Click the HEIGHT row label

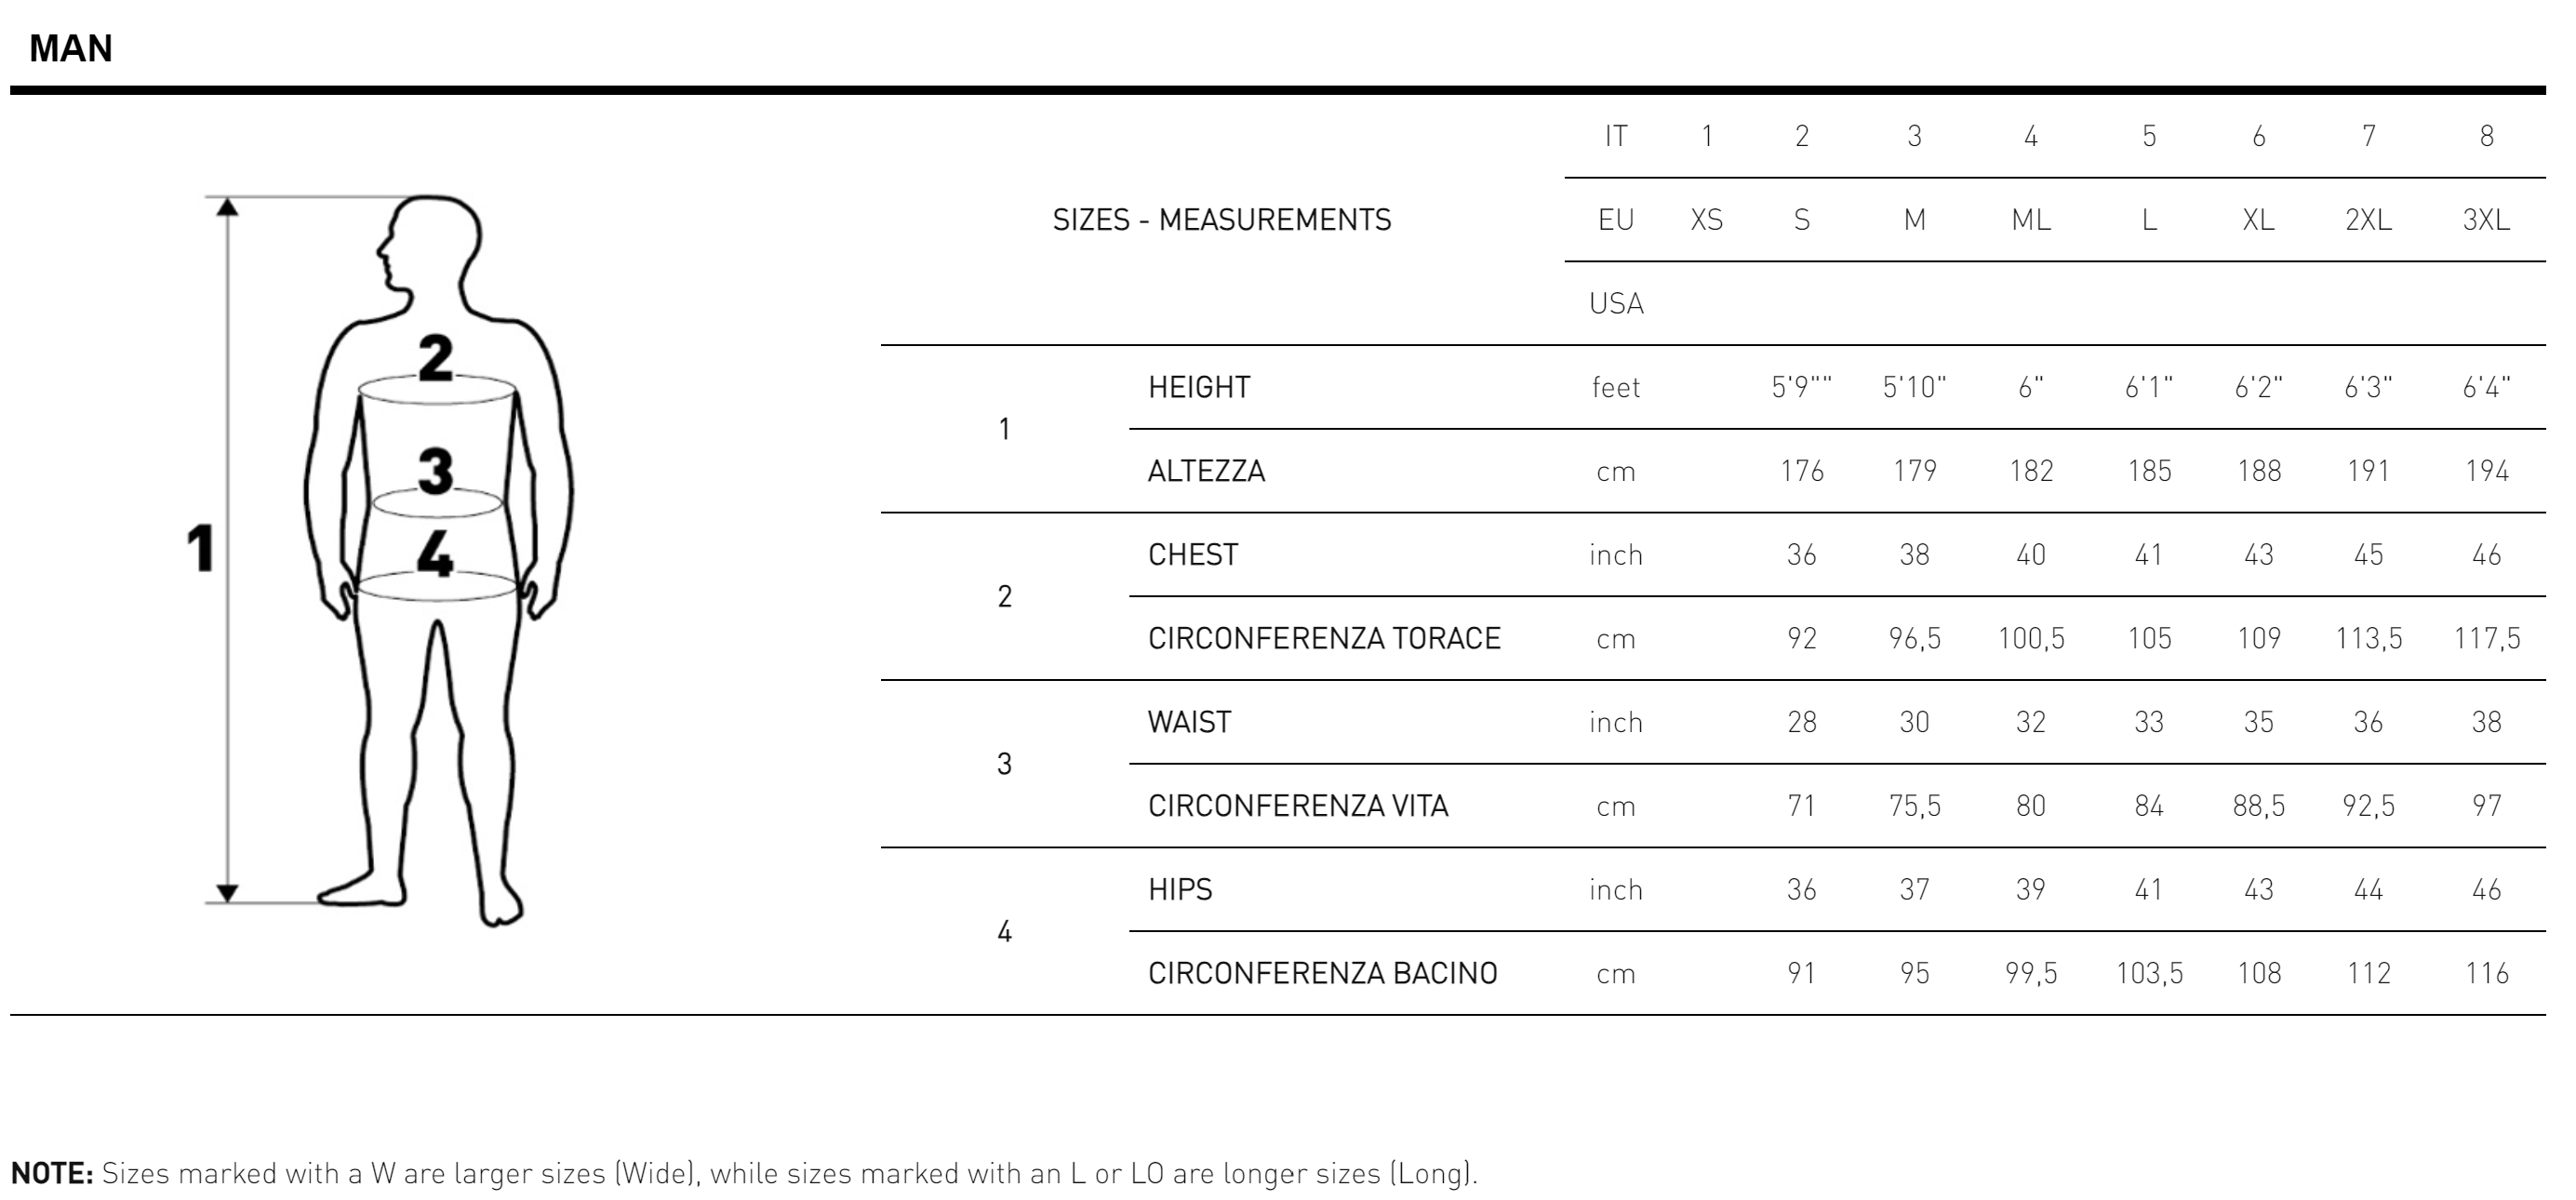pos(1199,388)
